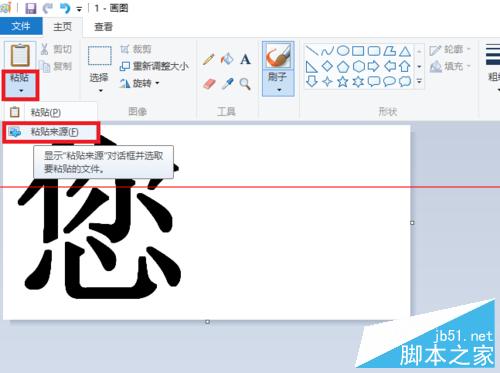Select the left arrow shape

point(389,66)
